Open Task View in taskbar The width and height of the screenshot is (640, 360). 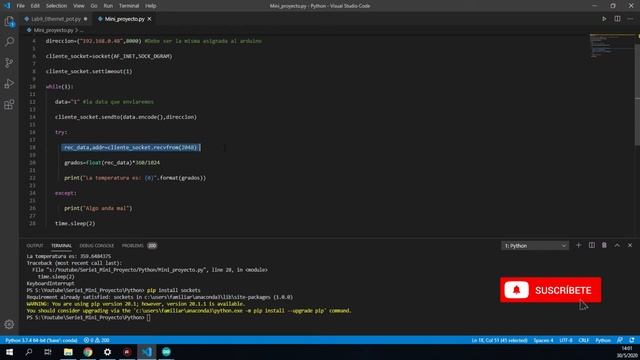48,352
